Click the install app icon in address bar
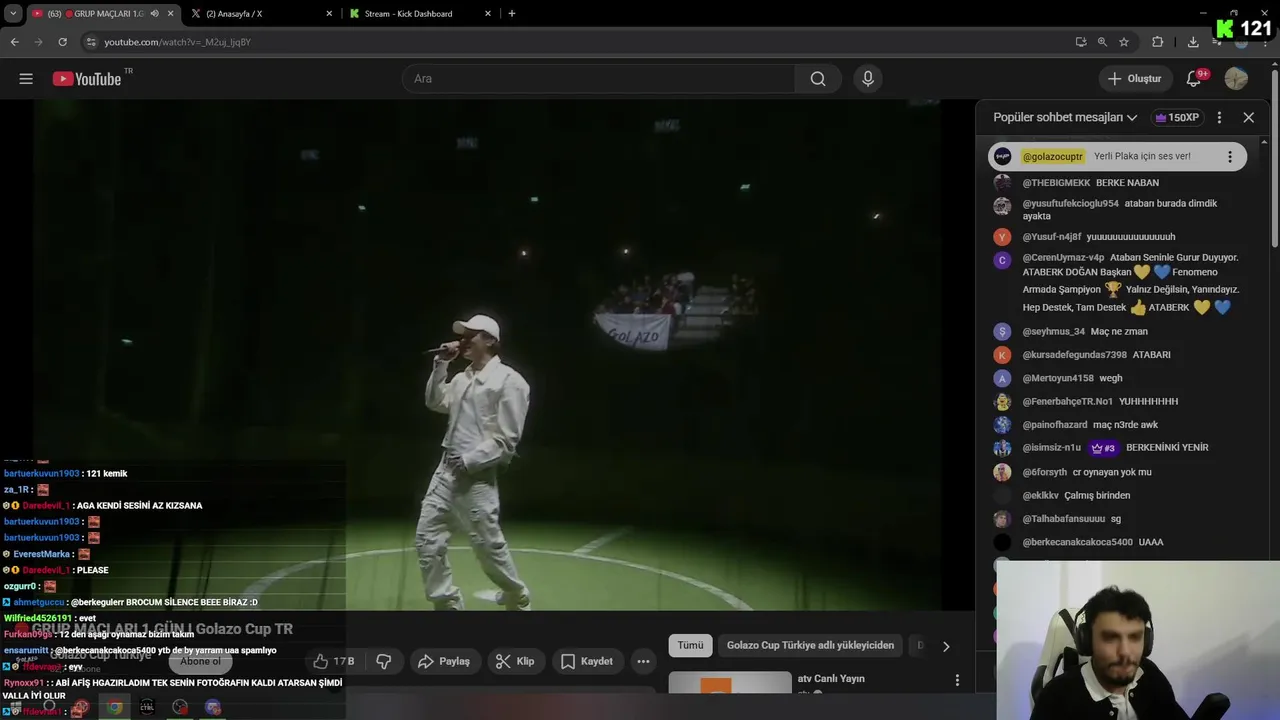The height and width of the screenshot is (720, 1280). [x=1081, y=42]
